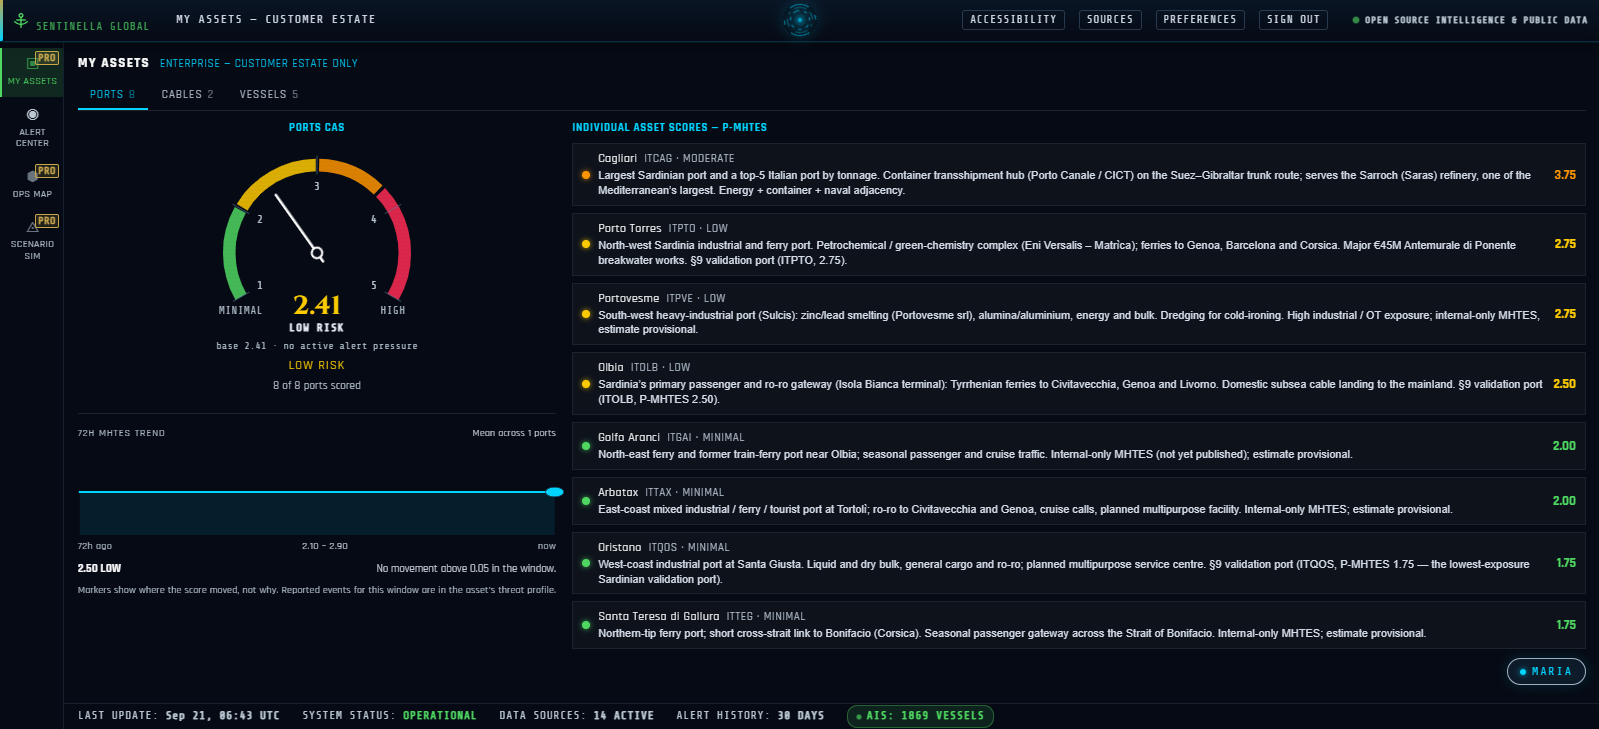Screen dimensions: 1599x729
Task: Switch to the Ports tab
Action: [x=112, y=94]
